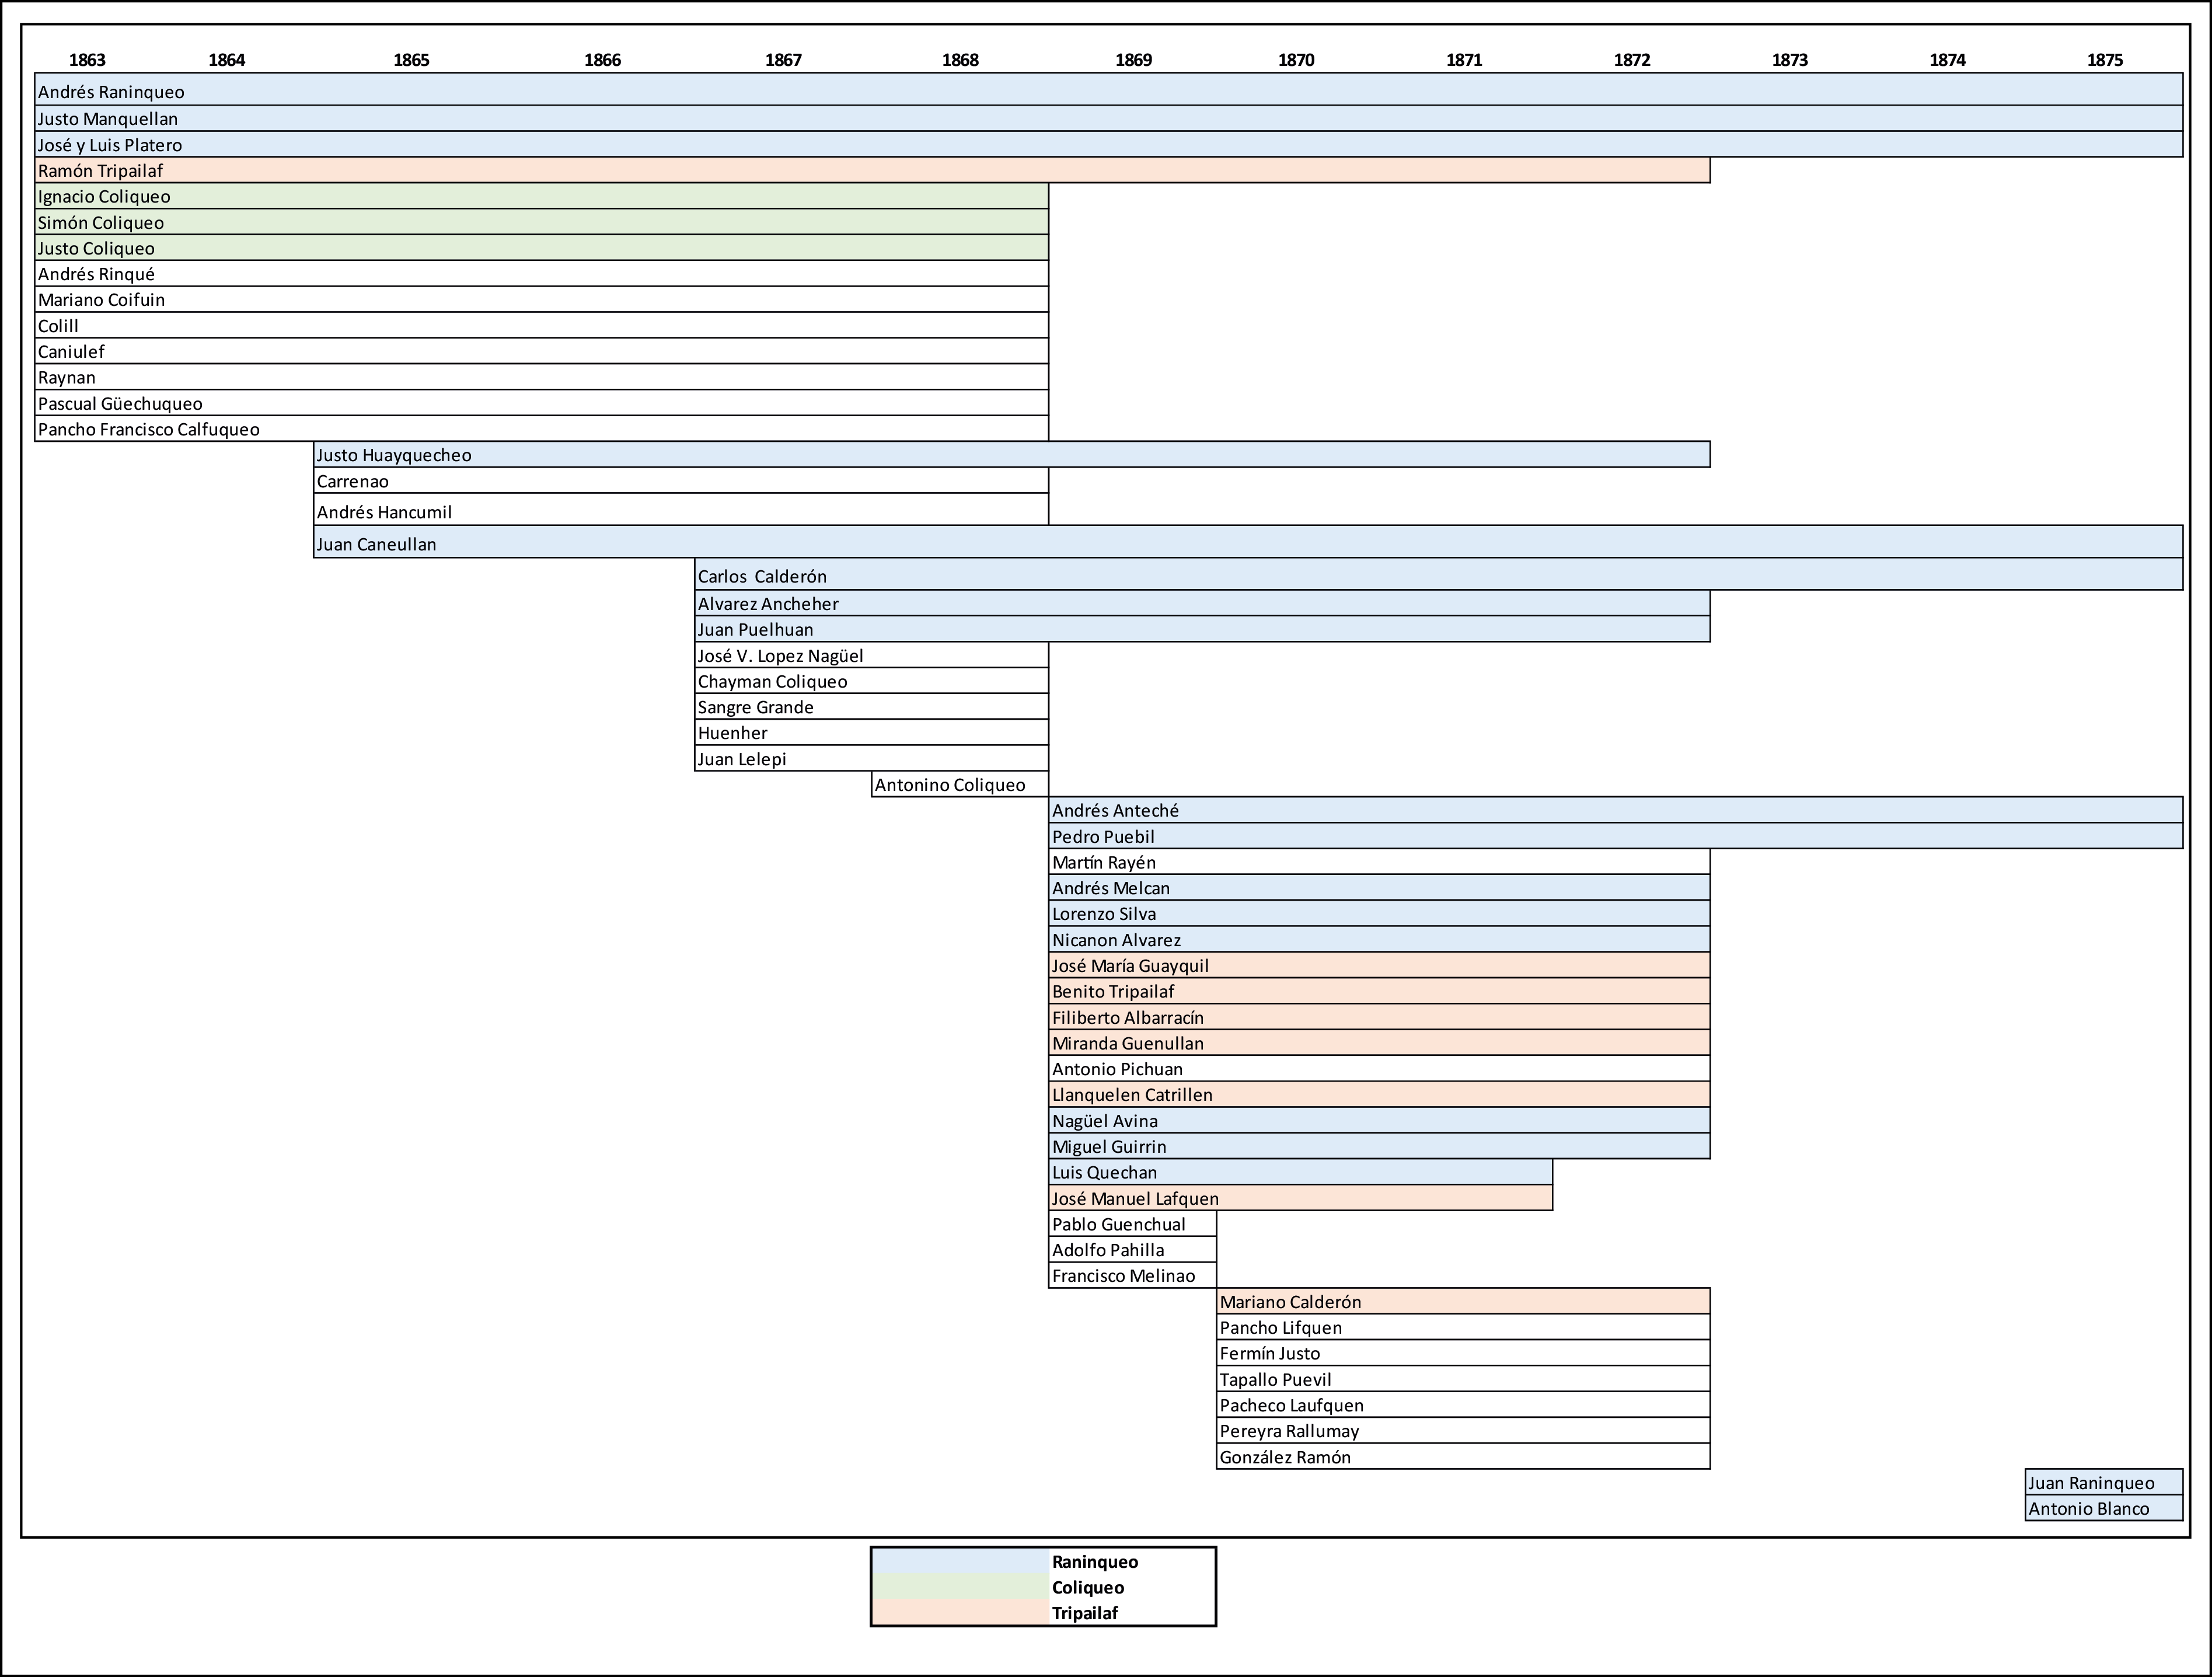
Task: Click the Justo Huayquecheo bar
Action: (1011, 455)
